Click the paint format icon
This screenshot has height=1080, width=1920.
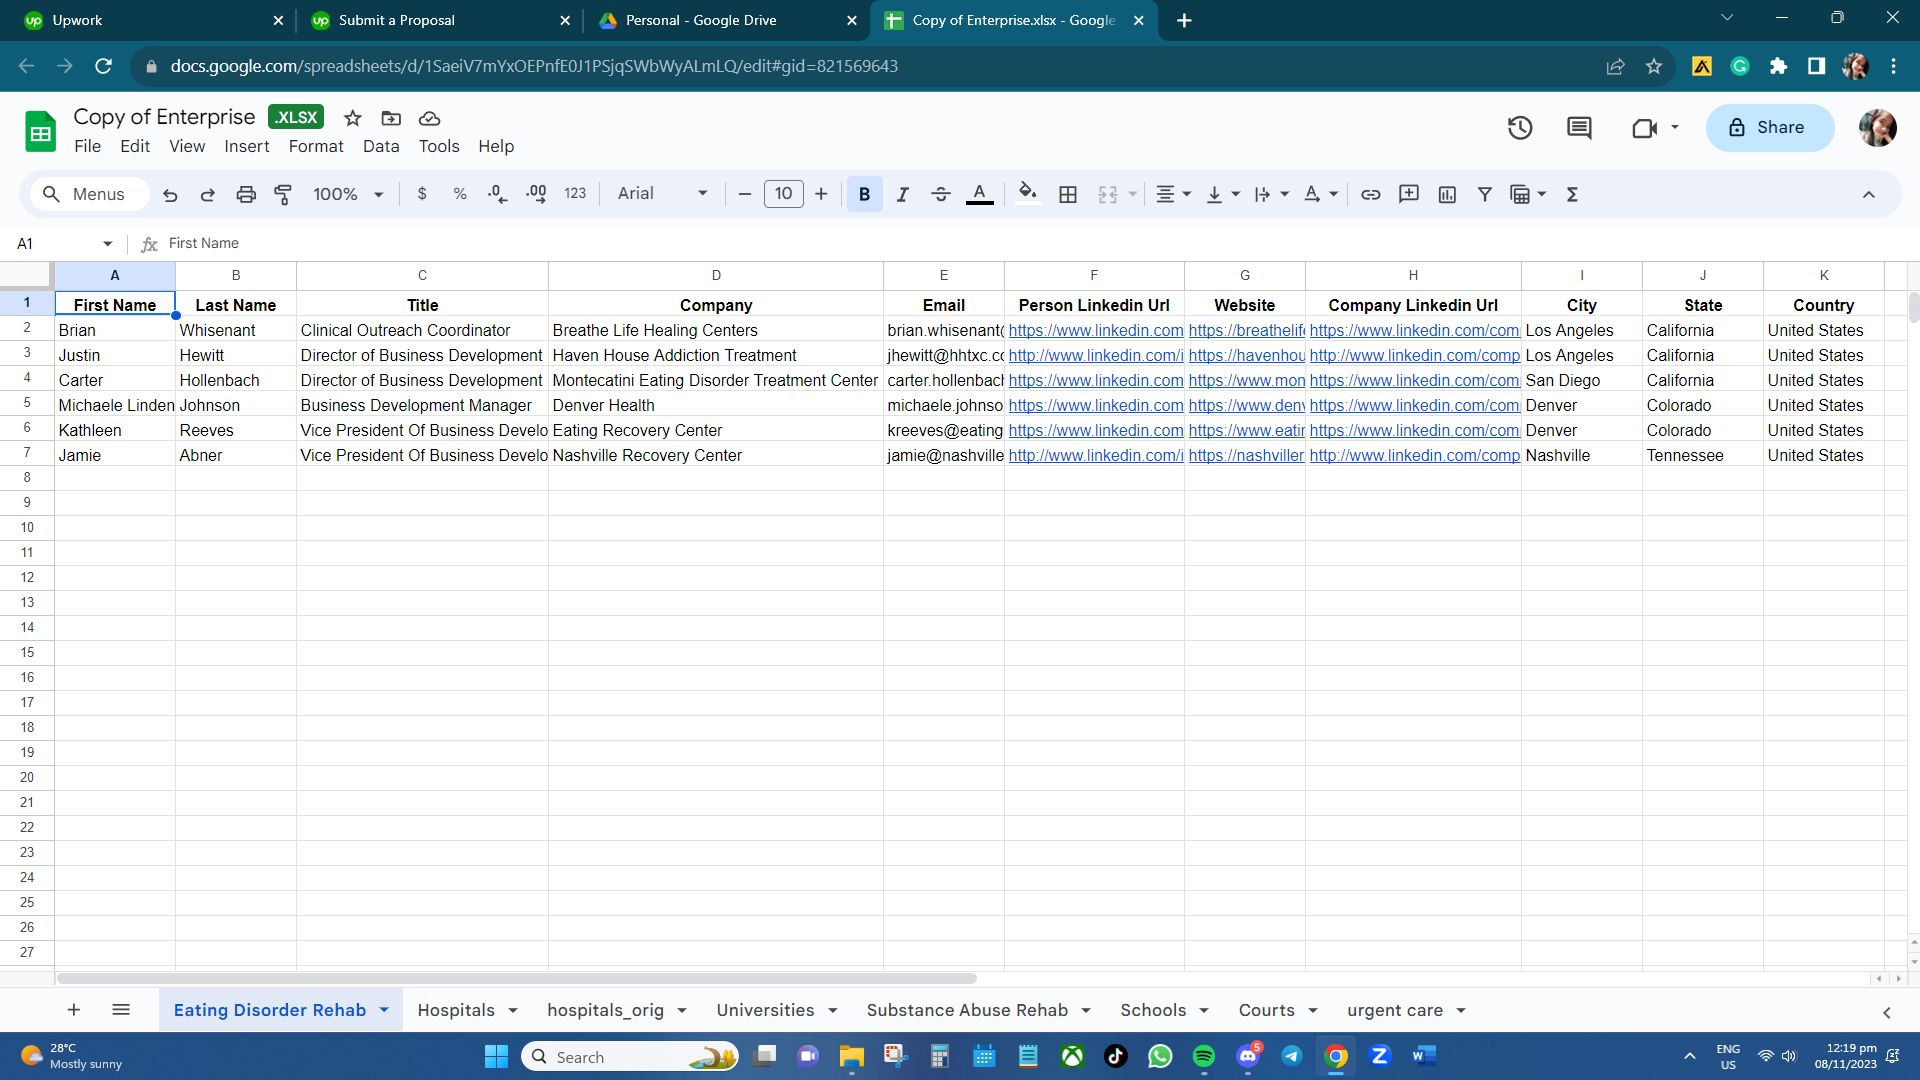[x=283, y=195]
